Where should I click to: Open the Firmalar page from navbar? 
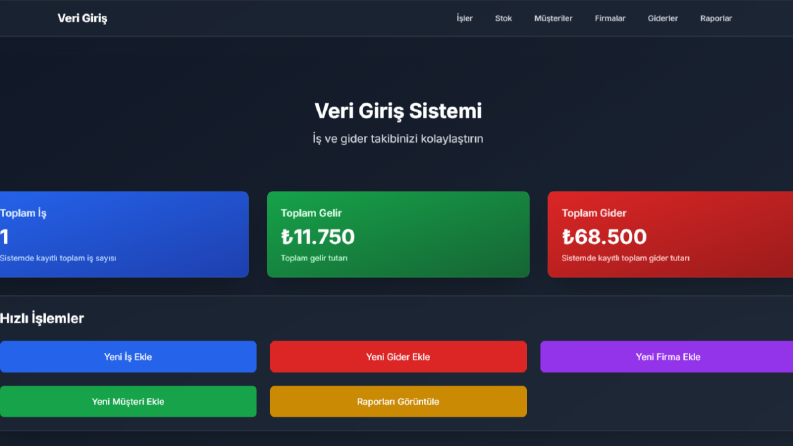(610, 18)
